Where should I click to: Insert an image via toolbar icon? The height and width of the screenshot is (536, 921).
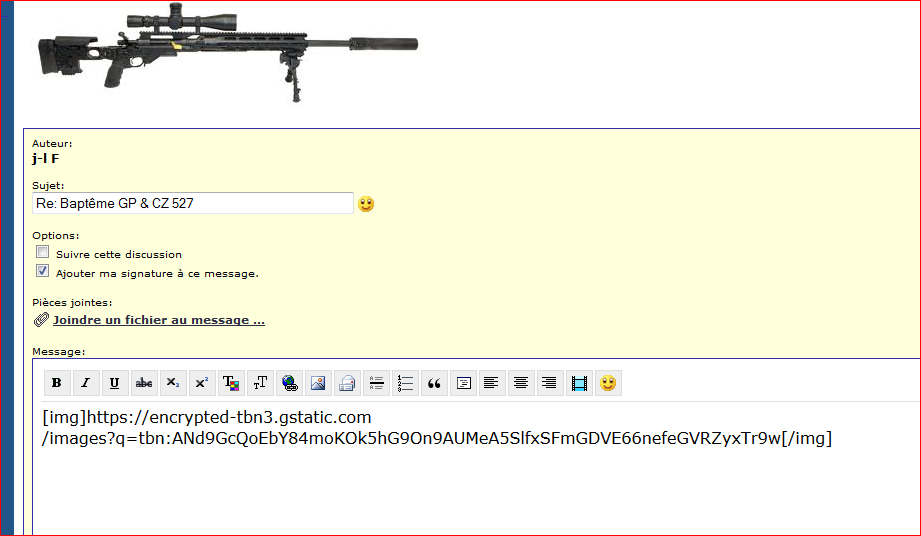[x=318, y=383]
